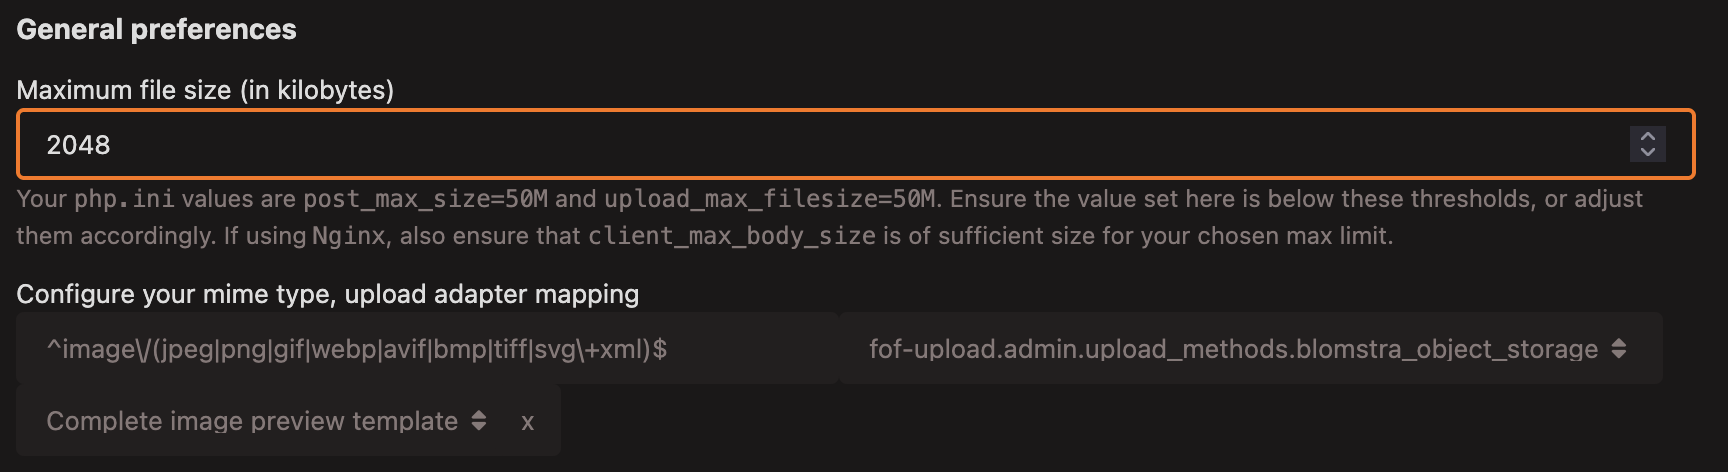Click the upload_max_filesize=50M code snippet

pyautogui.click(x=770, y=199)
